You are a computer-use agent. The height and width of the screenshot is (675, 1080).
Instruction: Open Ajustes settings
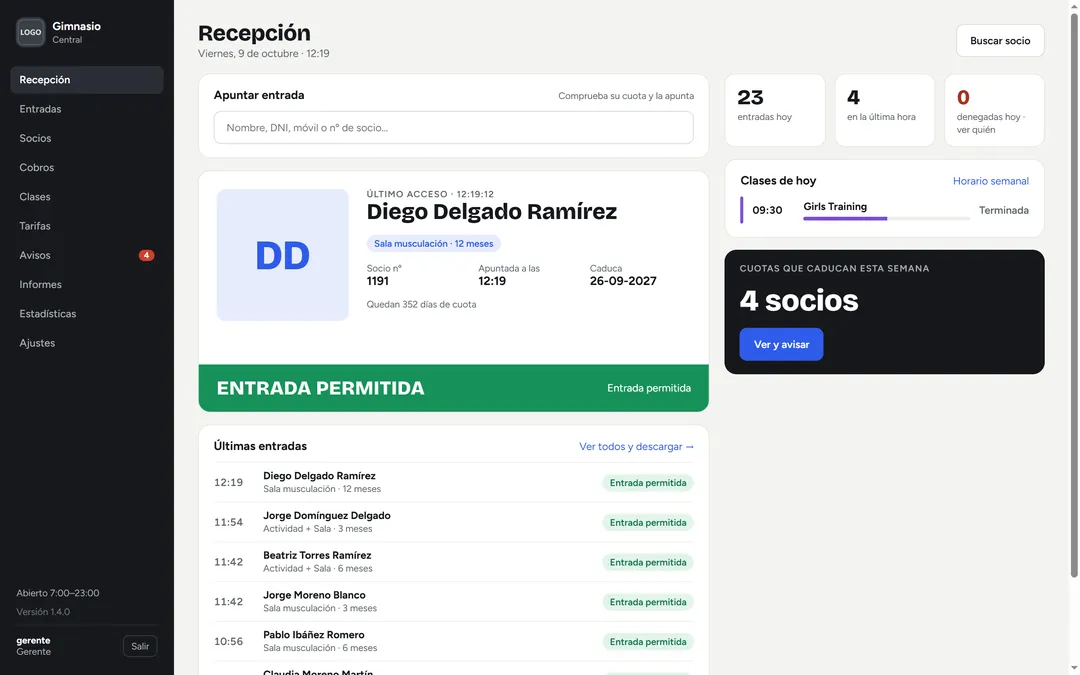(87, 343)
